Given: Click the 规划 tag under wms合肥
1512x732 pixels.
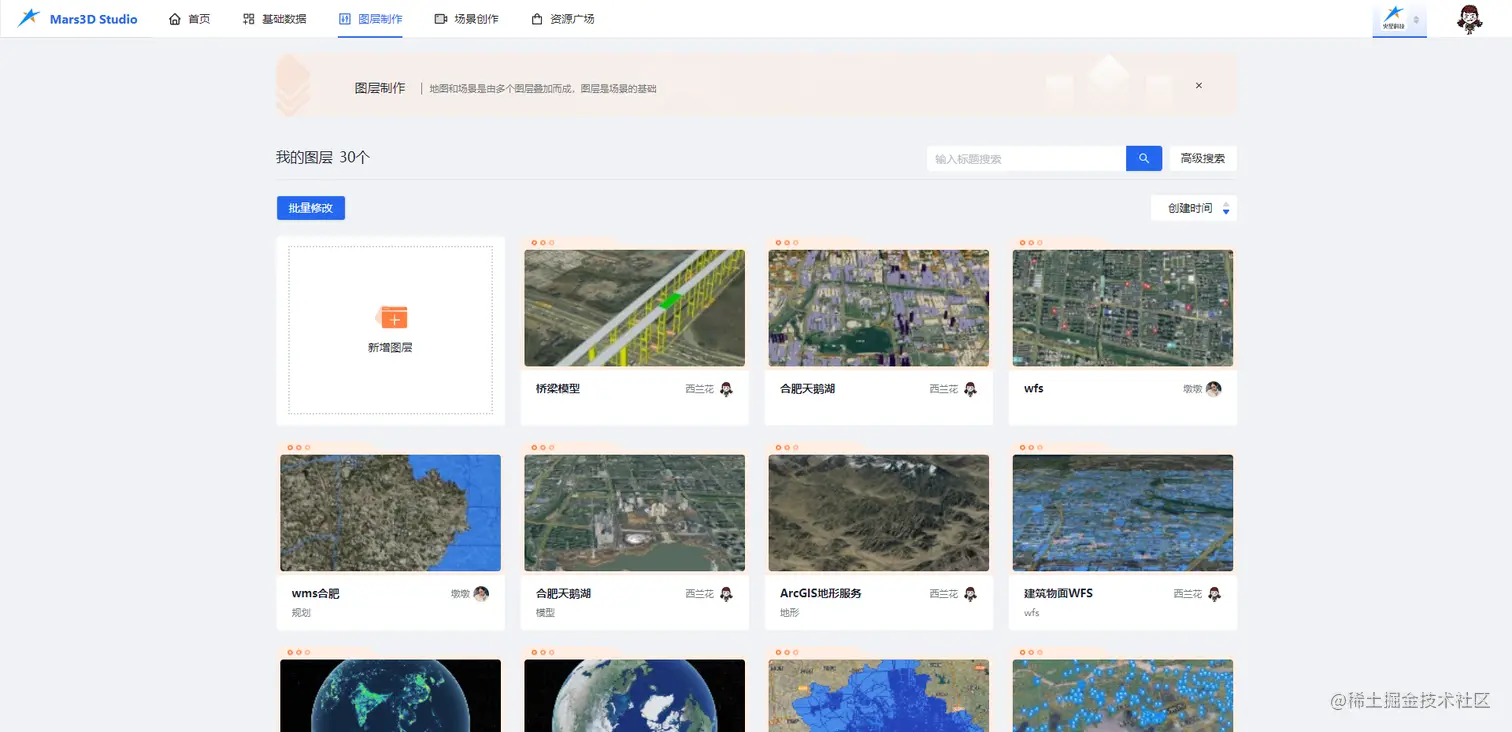Looking at the screenshot, I should pyautogui.click(x=301, y=612).
